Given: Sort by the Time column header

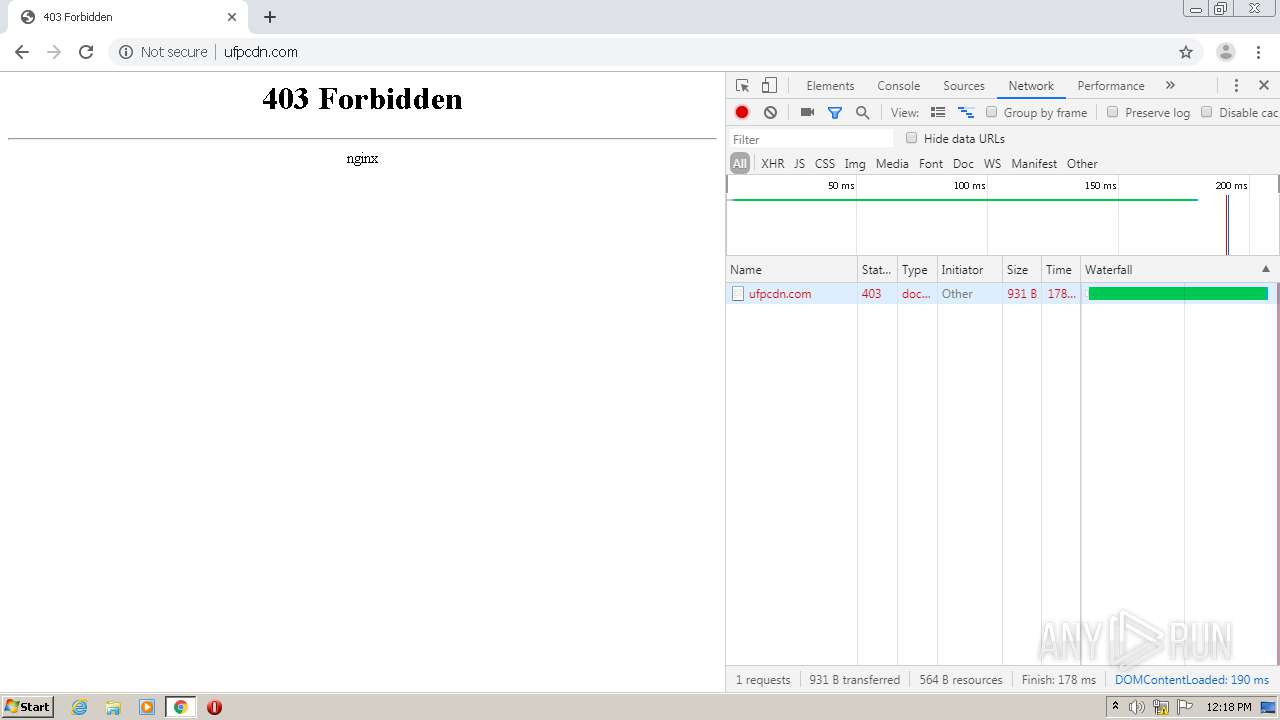Looking at the screenshot, I should coord(1061,270).
